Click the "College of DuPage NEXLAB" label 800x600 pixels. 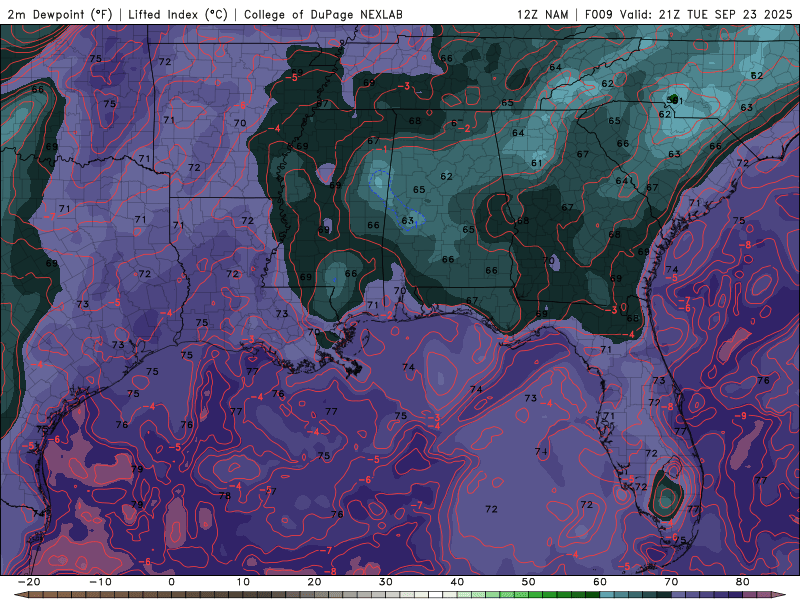point(323,14)
